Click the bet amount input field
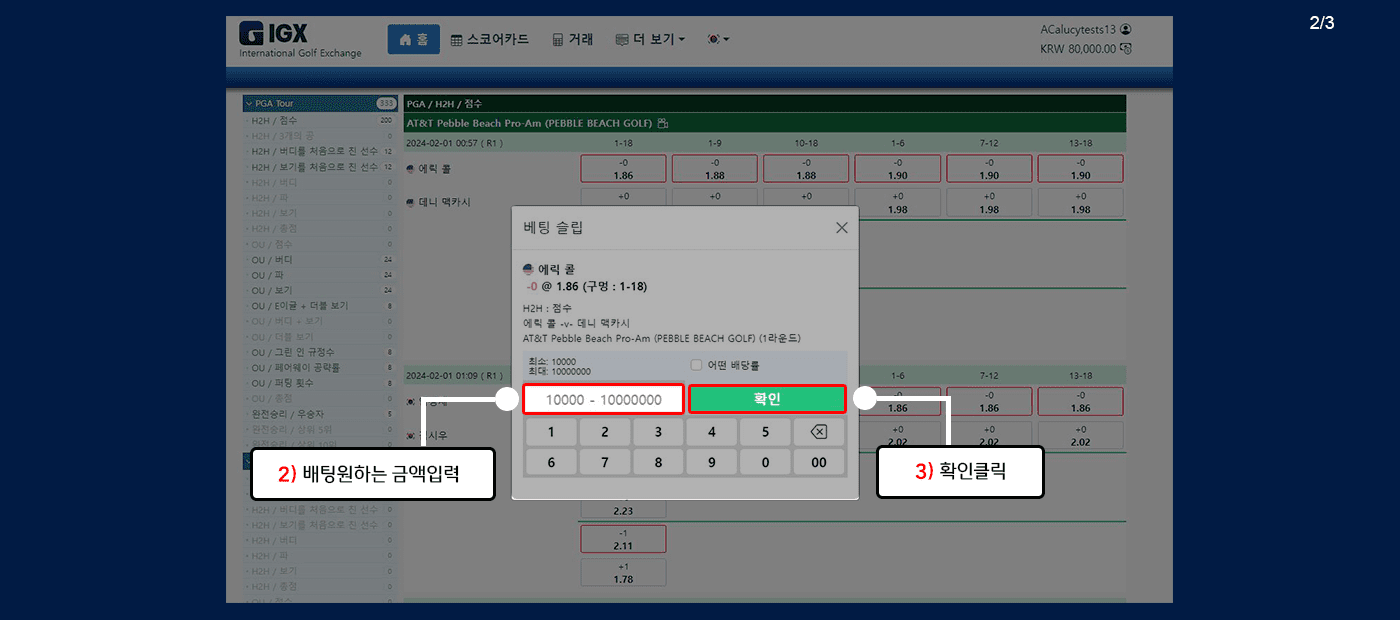1400x620 pixels. coord(603,400)
